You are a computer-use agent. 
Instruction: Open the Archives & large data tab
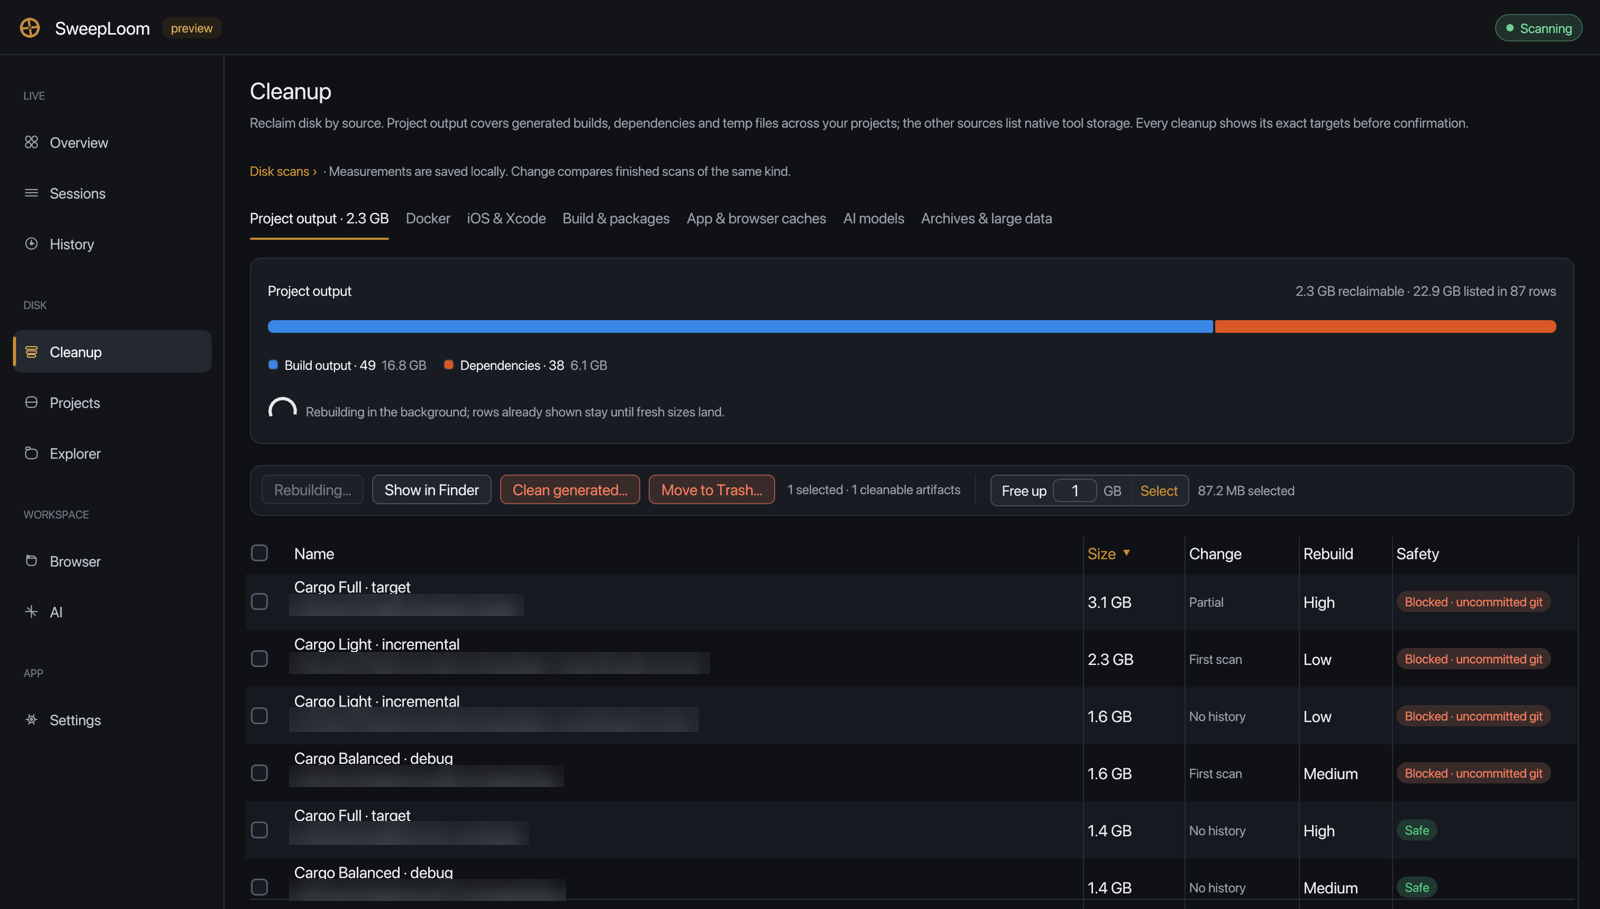pos(986,218)
